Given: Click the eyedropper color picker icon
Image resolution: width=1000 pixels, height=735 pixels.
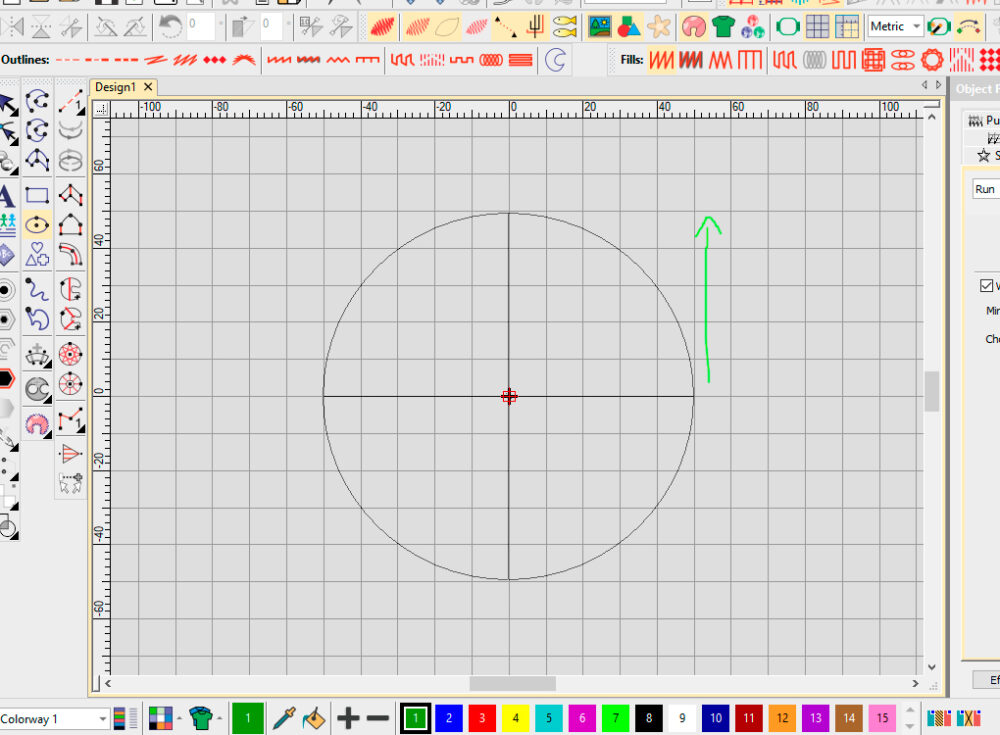Looking at the screenshot, I should pos(284,717).
